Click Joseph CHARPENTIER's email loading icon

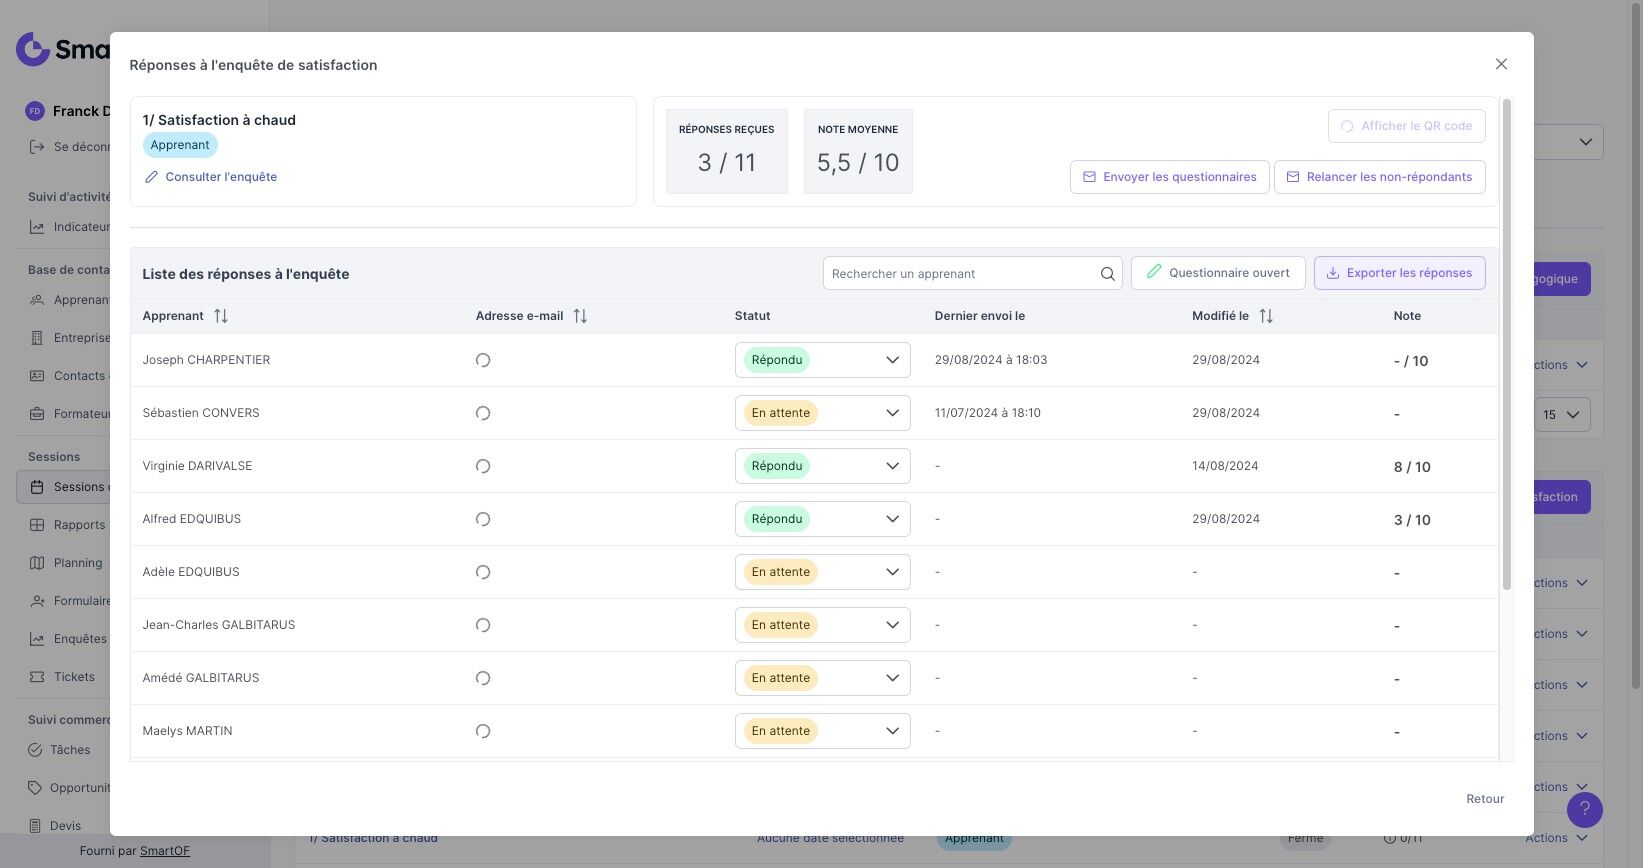click(483, 360)
